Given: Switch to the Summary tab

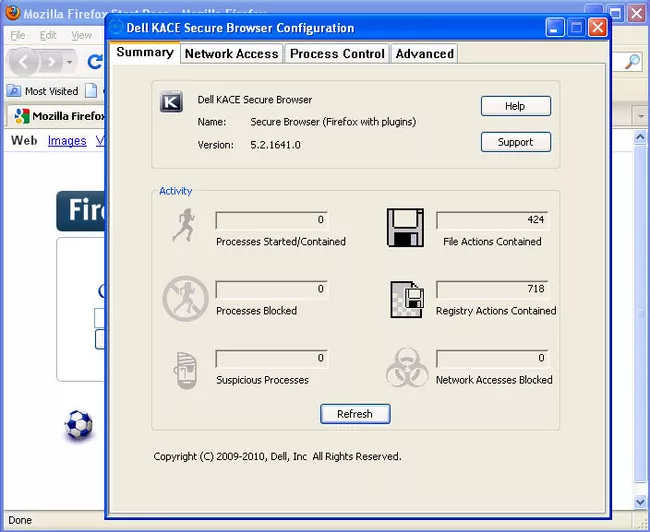Looking at the screenshot, I should [145, 52].
